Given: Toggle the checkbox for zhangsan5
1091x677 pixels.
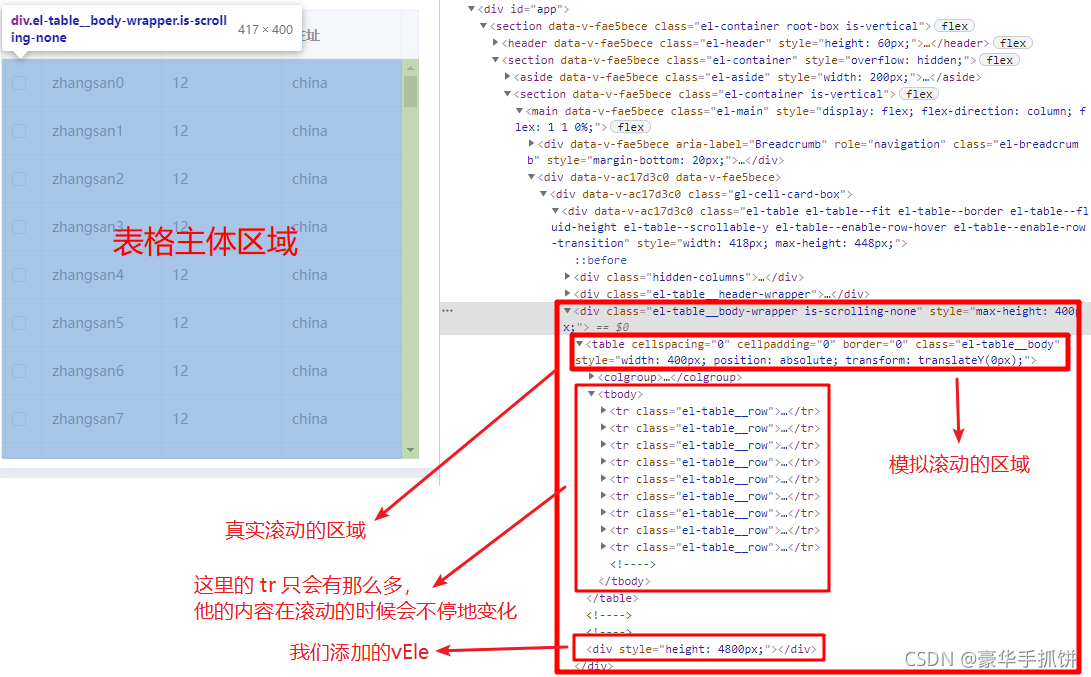Looking at the screenshot, I should [x=19, y=323].
